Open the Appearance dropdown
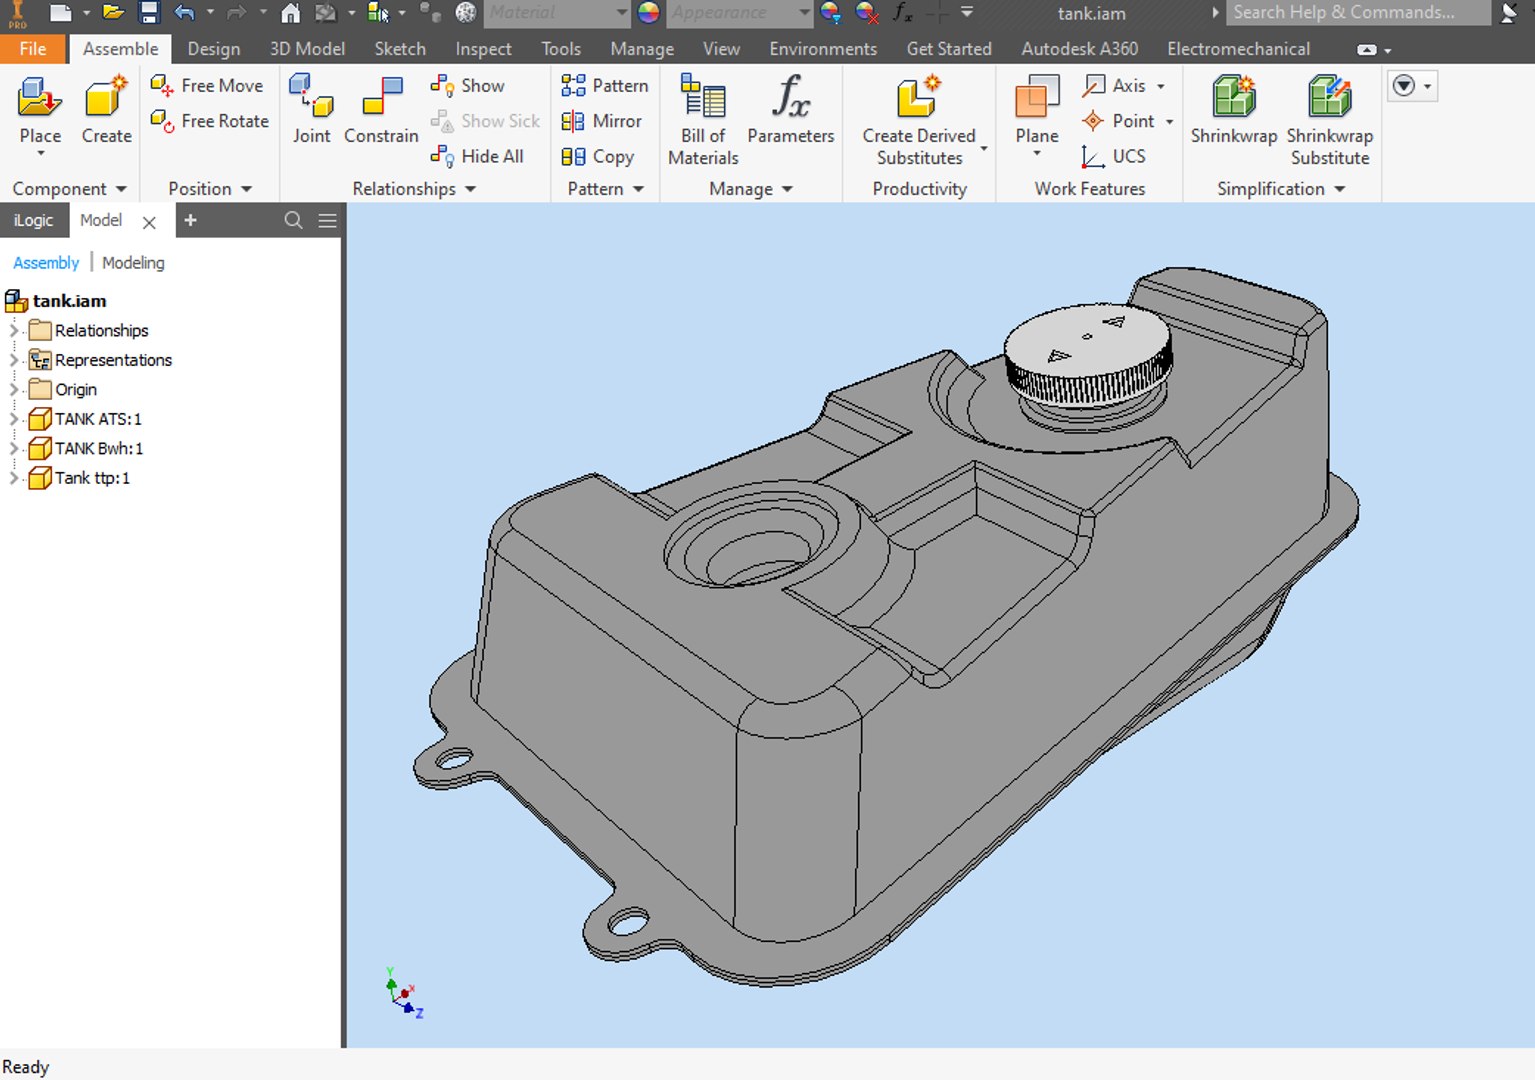Image resolution: width=1535 pixels, height=1080 pixels. click(804, 13)
